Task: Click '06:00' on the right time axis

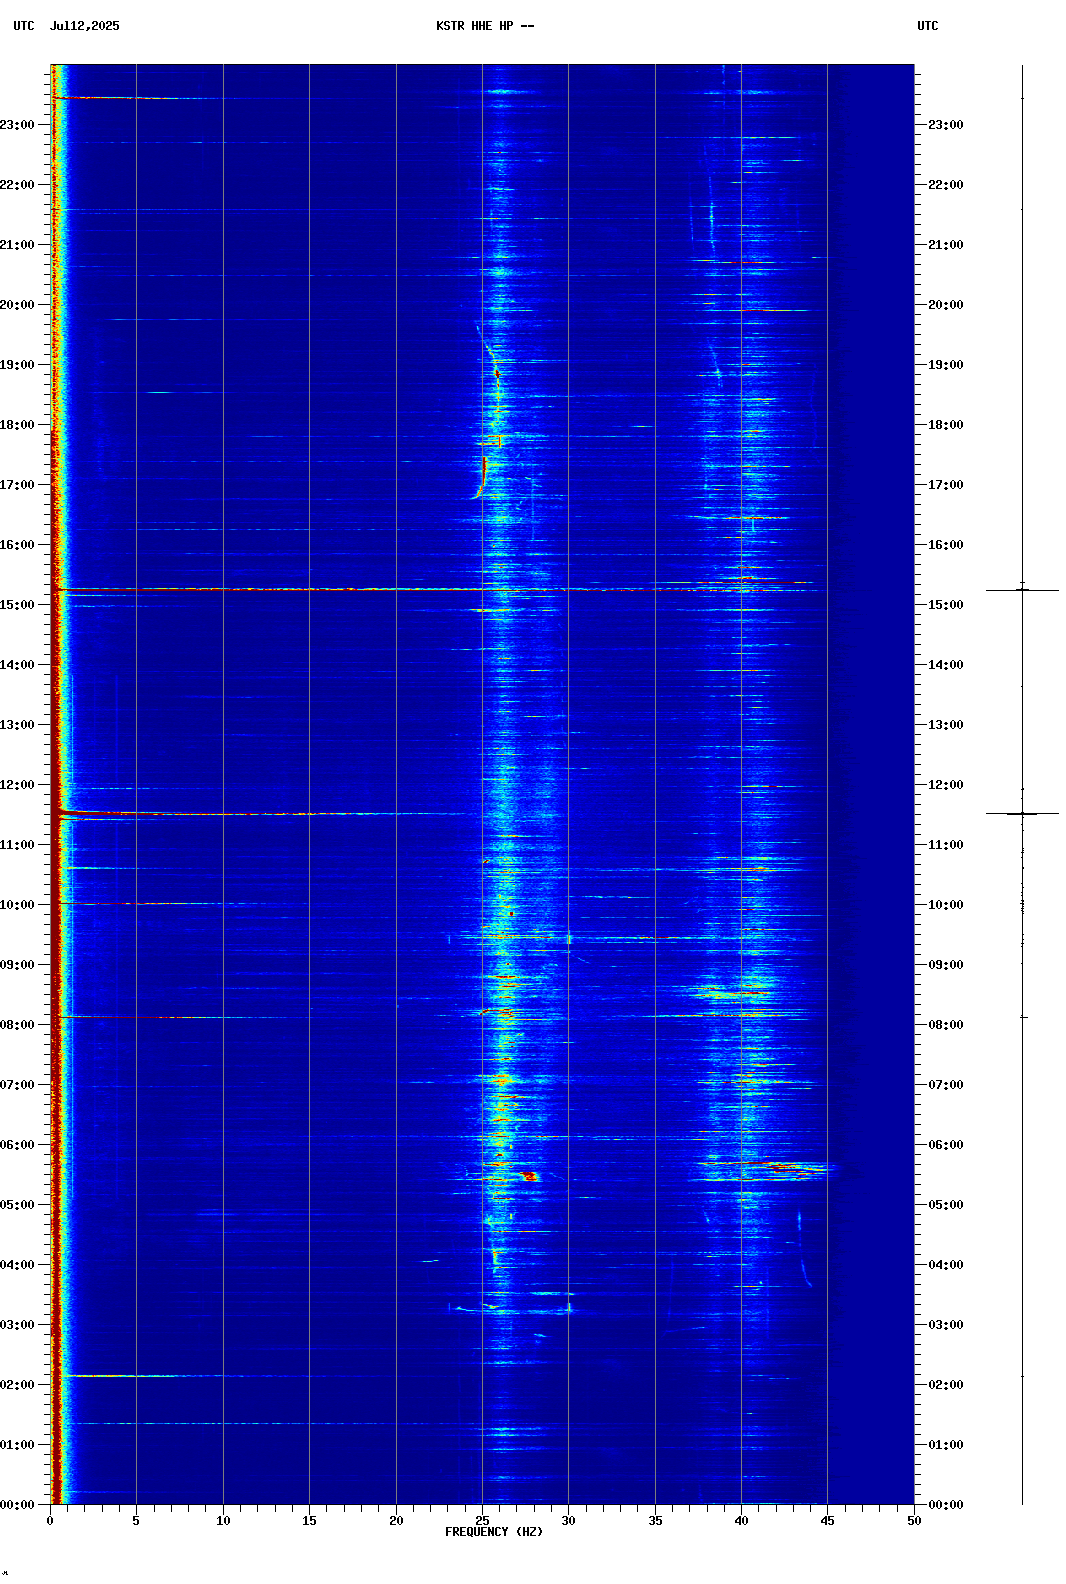Action: click(x=946, y=1145)
